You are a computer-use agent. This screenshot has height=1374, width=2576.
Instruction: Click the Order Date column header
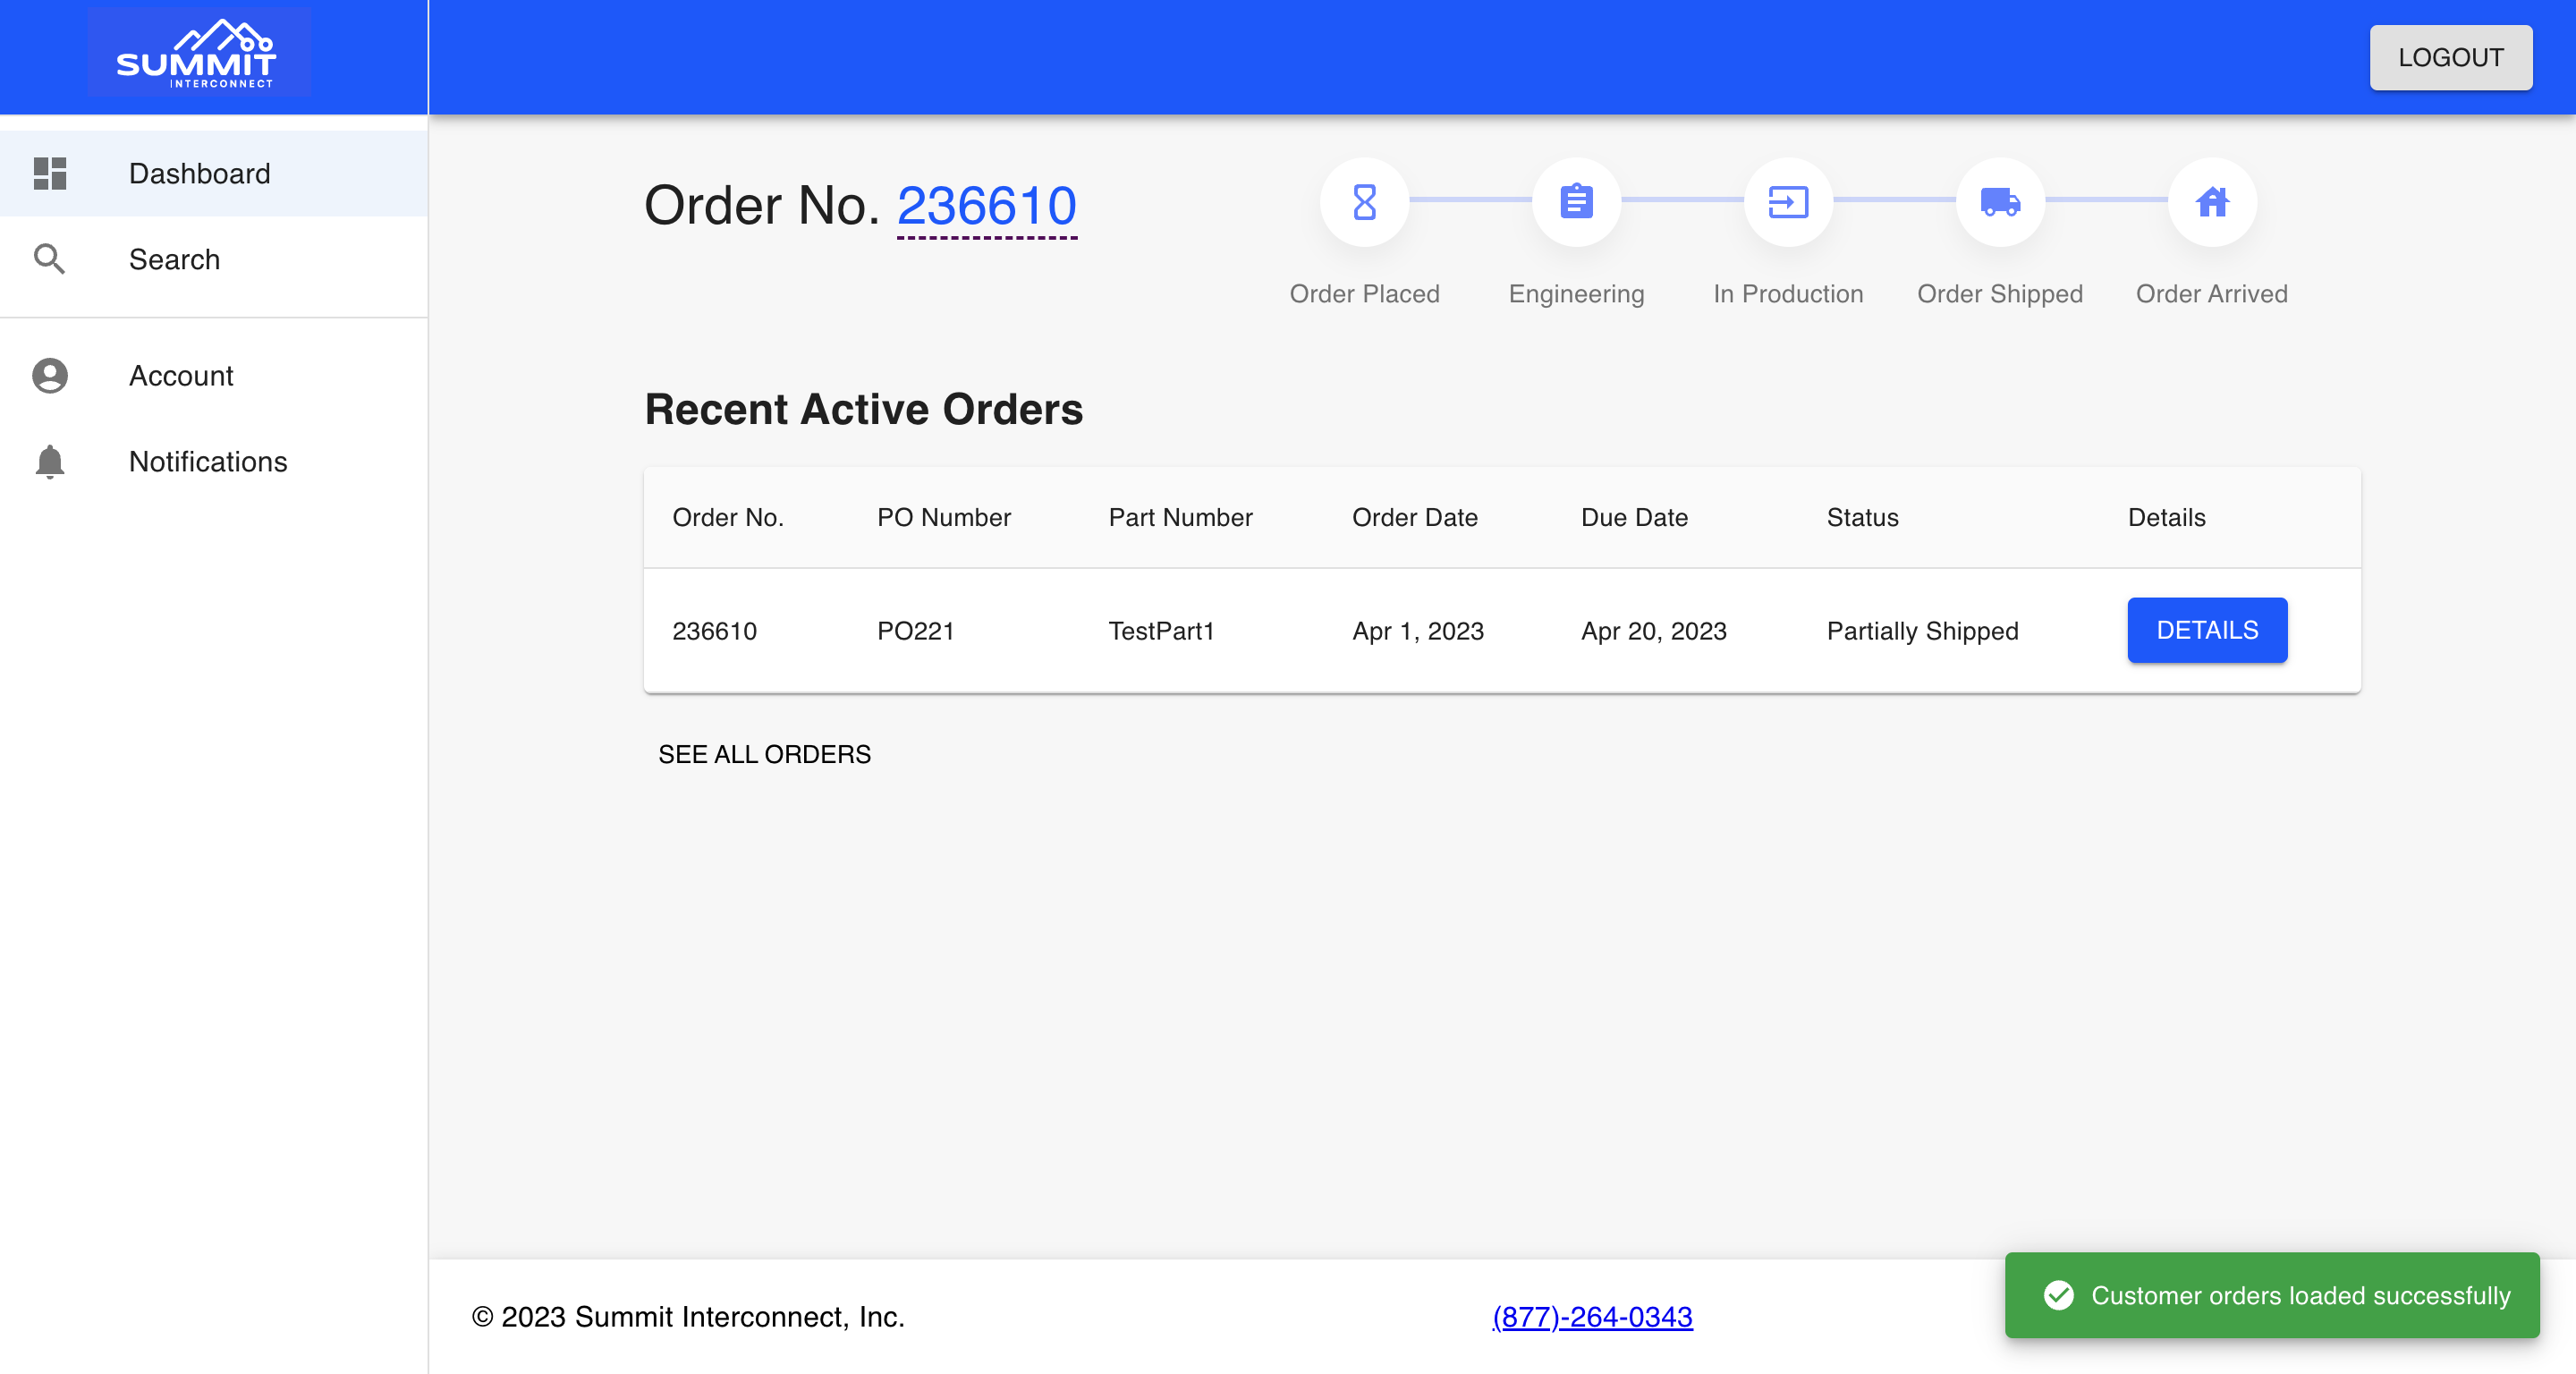pyautogui.click(x=1415, y=517)
